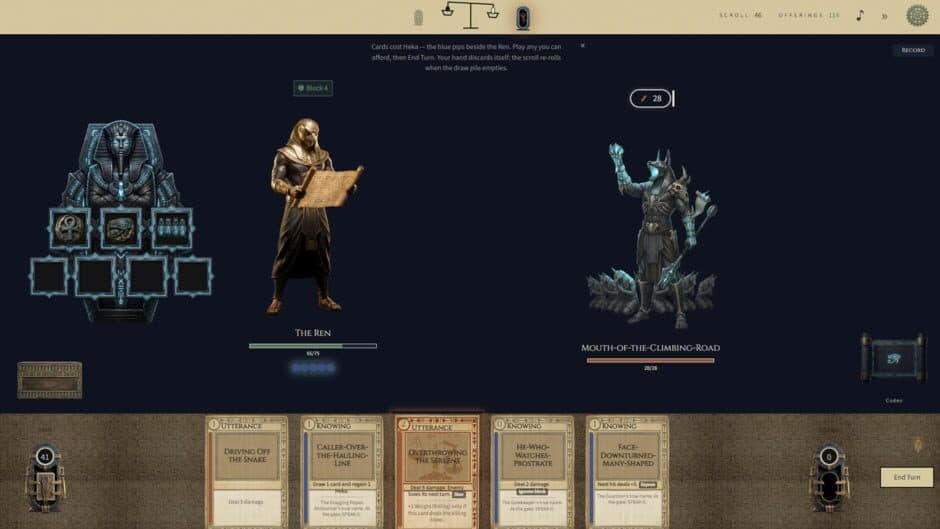940x529 pixels.
Task: Select the canopic jars relic slot
Action: click(x=171, y=229)
